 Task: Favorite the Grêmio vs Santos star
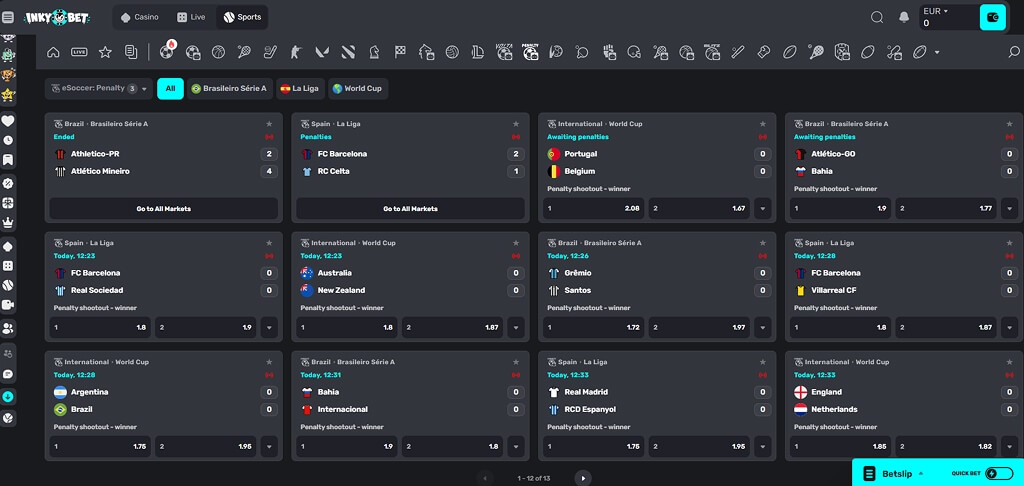click(x=763, y=242)
